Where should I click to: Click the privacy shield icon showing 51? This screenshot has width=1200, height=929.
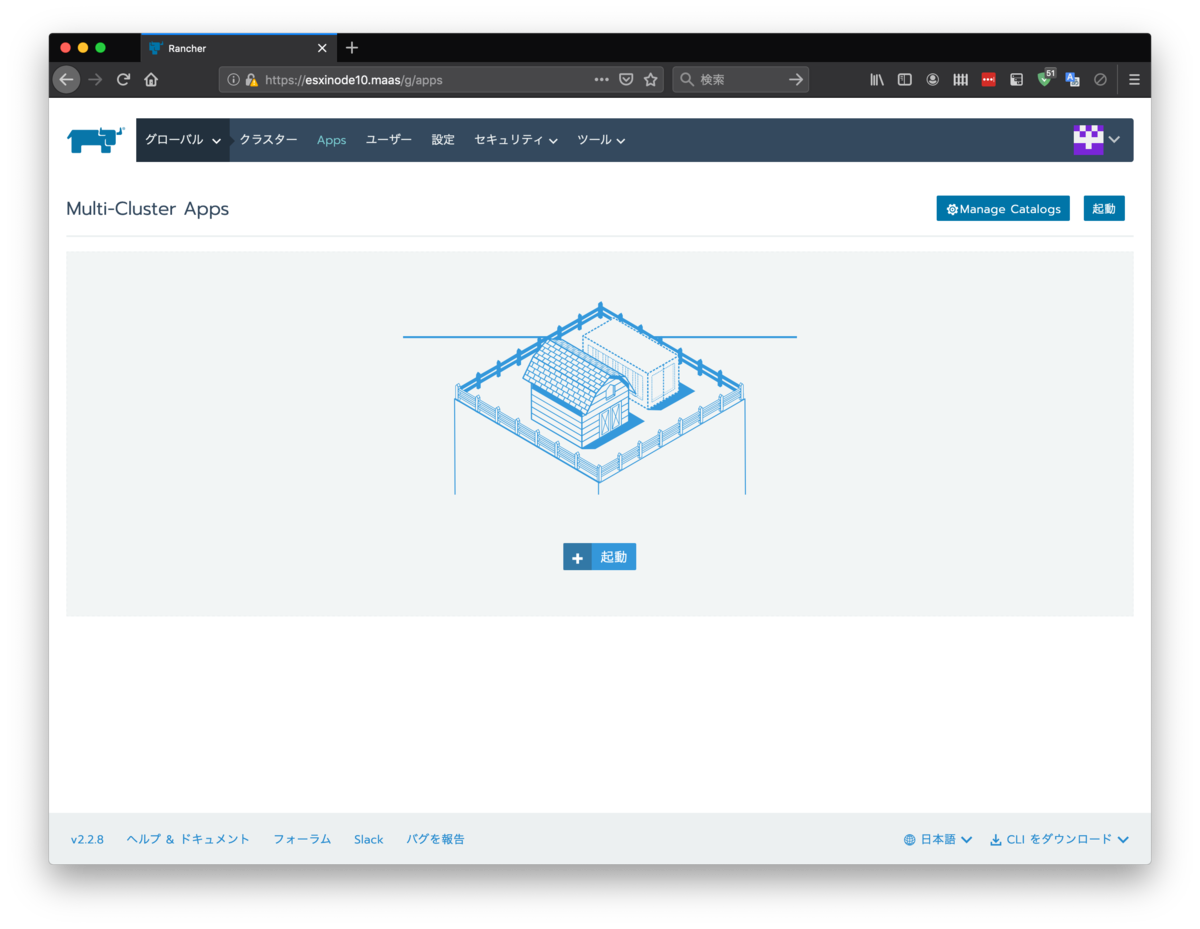pos(1044,79)
